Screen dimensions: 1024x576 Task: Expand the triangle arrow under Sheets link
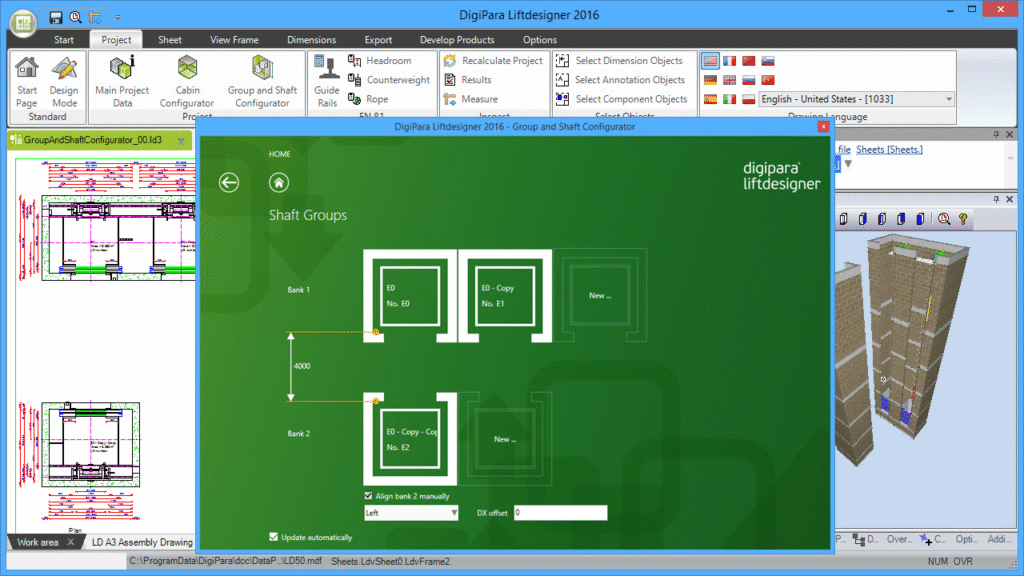pyautogui.click(x=848, y=163)
